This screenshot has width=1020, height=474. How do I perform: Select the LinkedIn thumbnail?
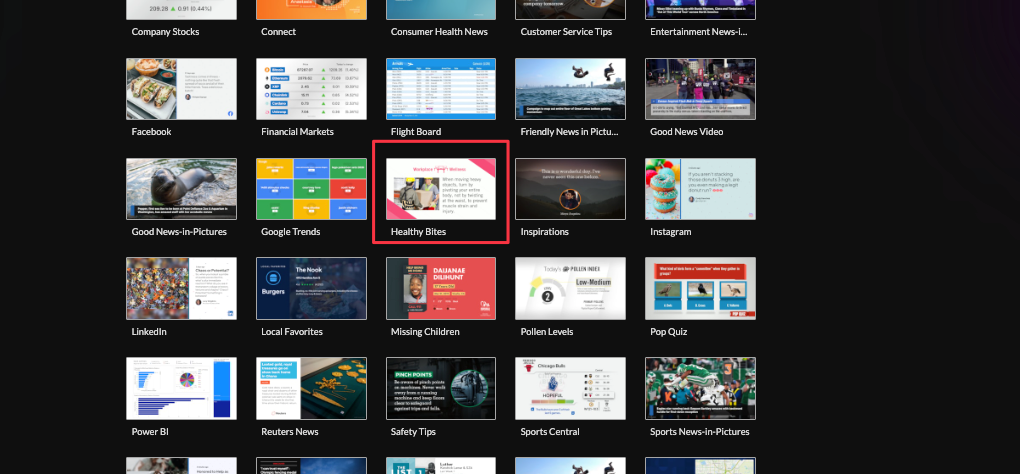click(x=181, y=288)
